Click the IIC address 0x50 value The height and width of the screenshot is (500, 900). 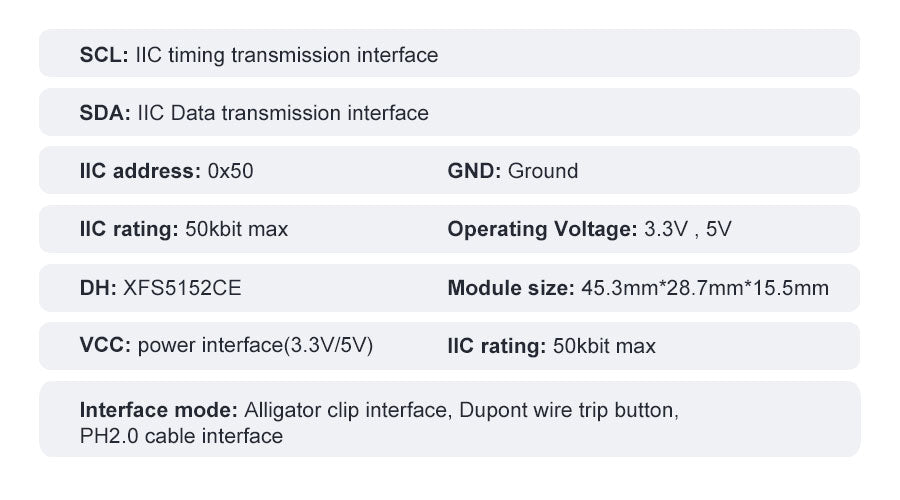tap(230, 171)
